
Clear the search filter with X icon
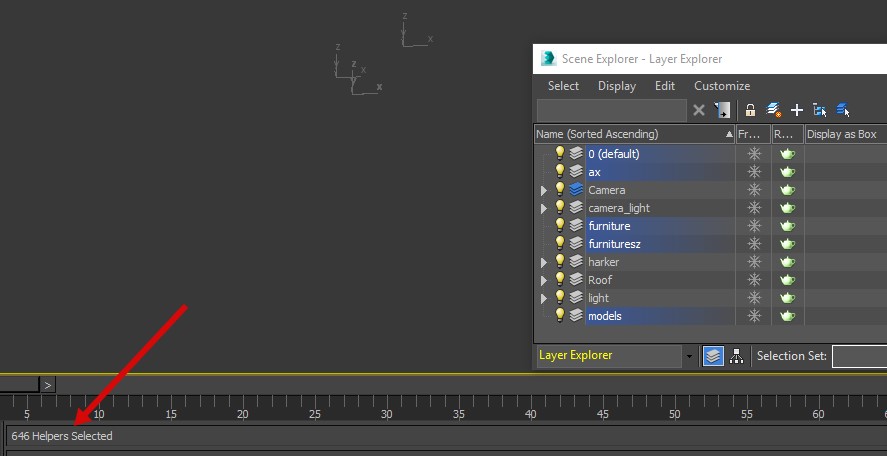coord(699,110)
